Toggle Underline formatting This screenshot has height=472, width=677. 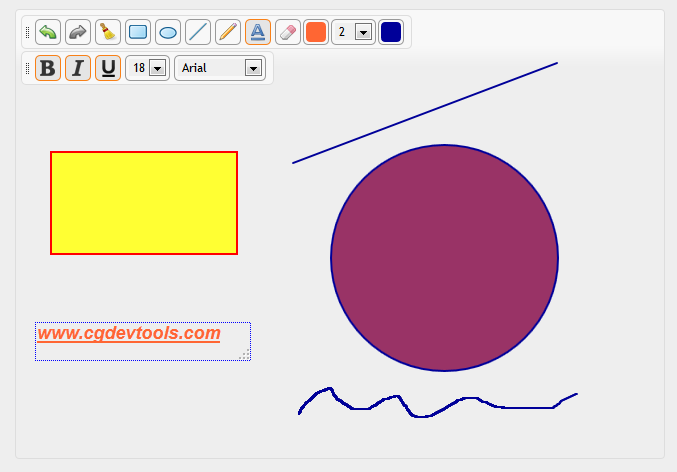[108, 68]
